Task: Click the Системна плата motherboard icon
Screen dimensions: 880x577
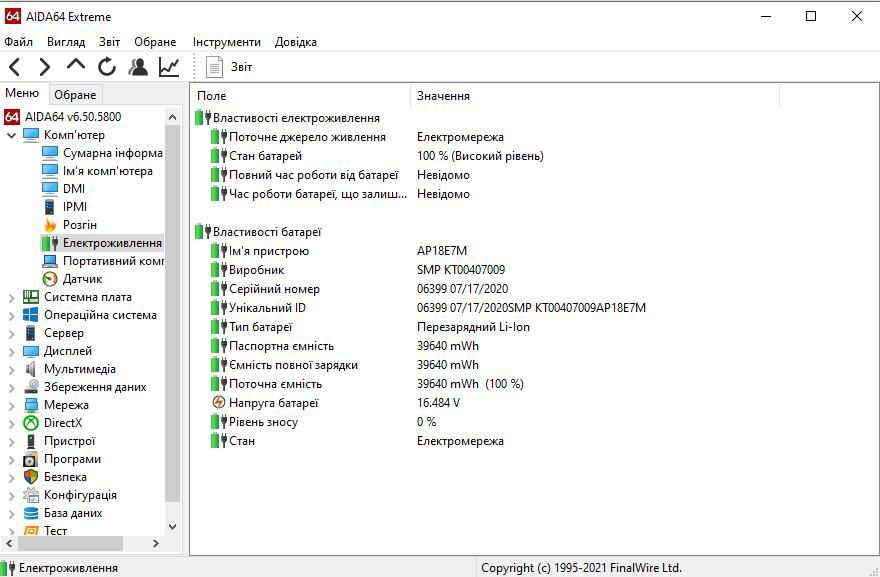Action: (x=30, y=296)
